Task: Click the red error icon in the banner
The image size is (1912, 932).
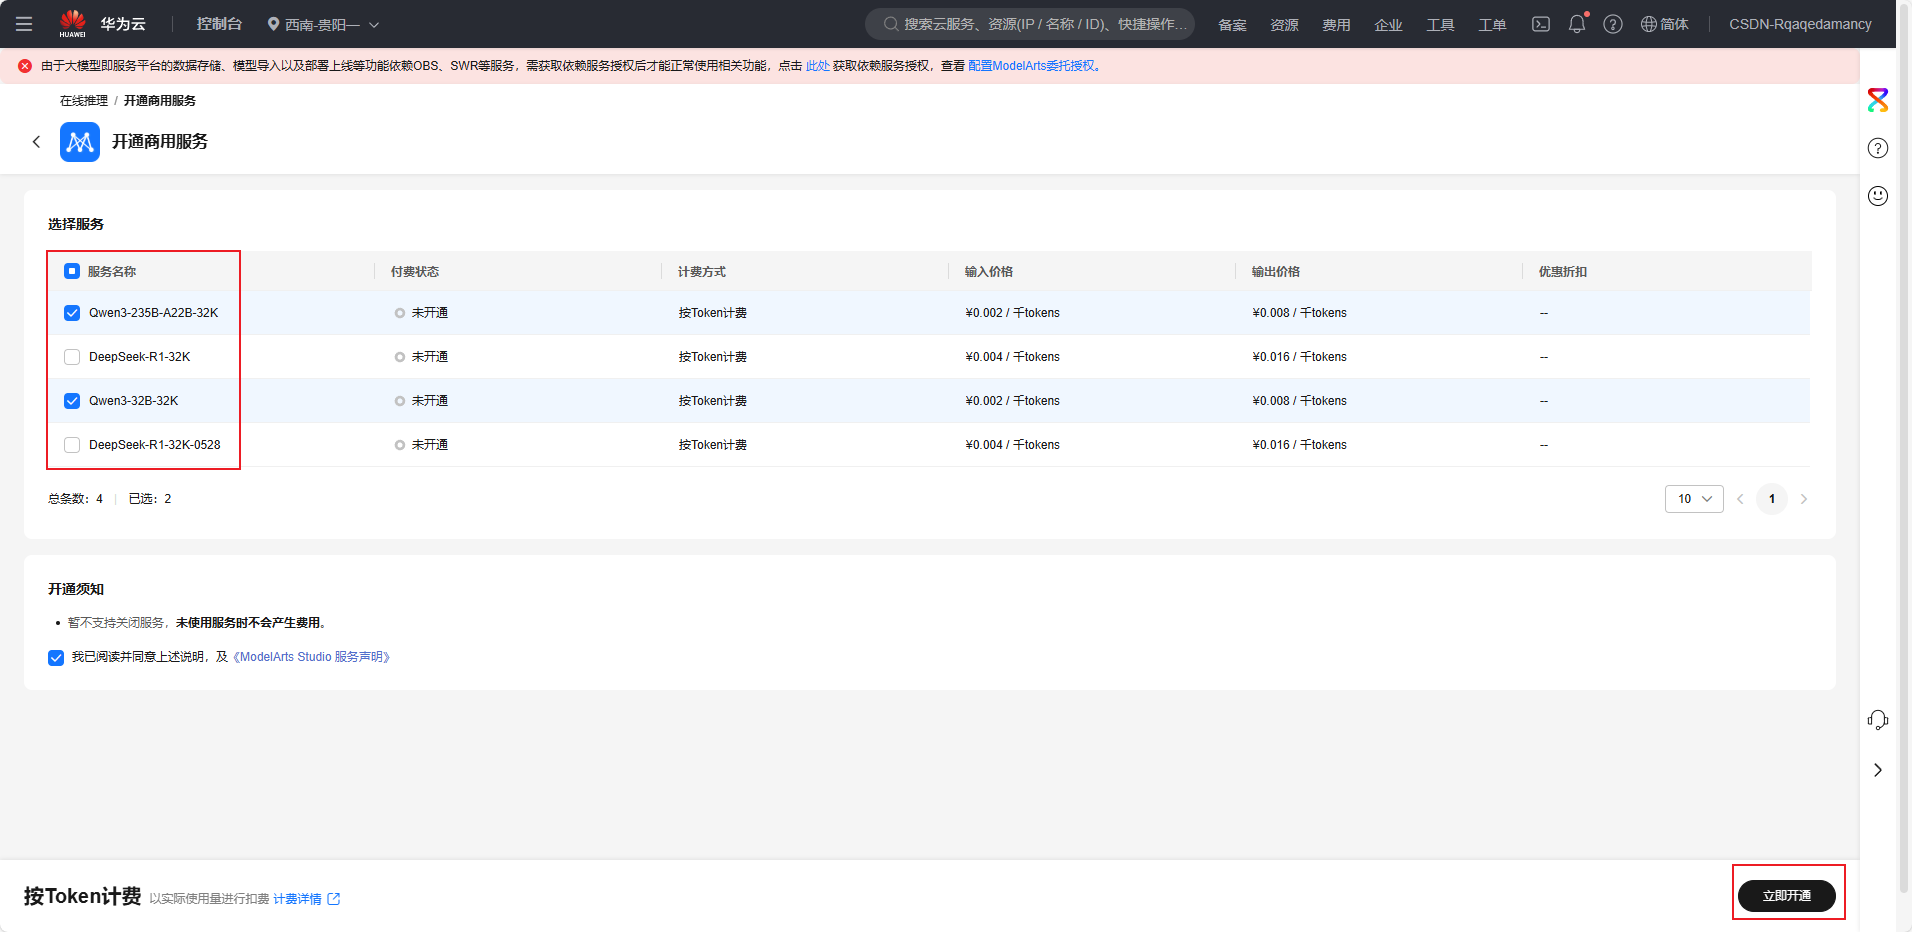Action: coord(25,66)
